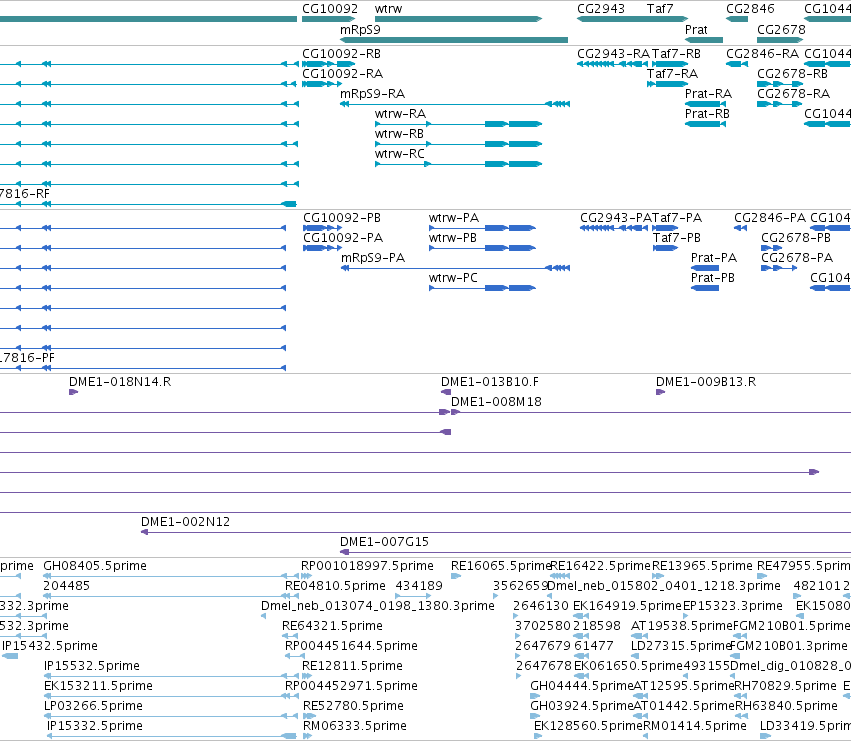Select transcript CG2678-RA
Screen dimensions: 851x741
click(x=793, y=94)
